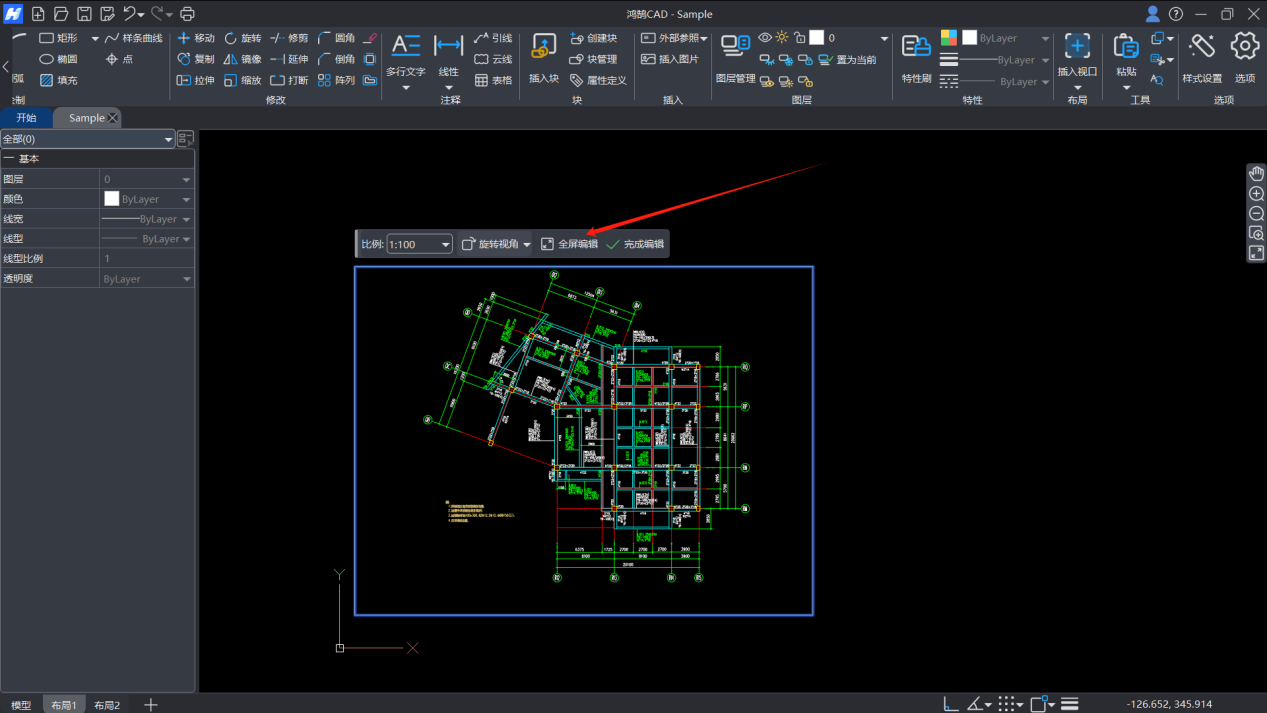The width and height of the screenshot is (1267, 713).
Task: Toggle the layer lock icon in ribbon
Action: 799,38
